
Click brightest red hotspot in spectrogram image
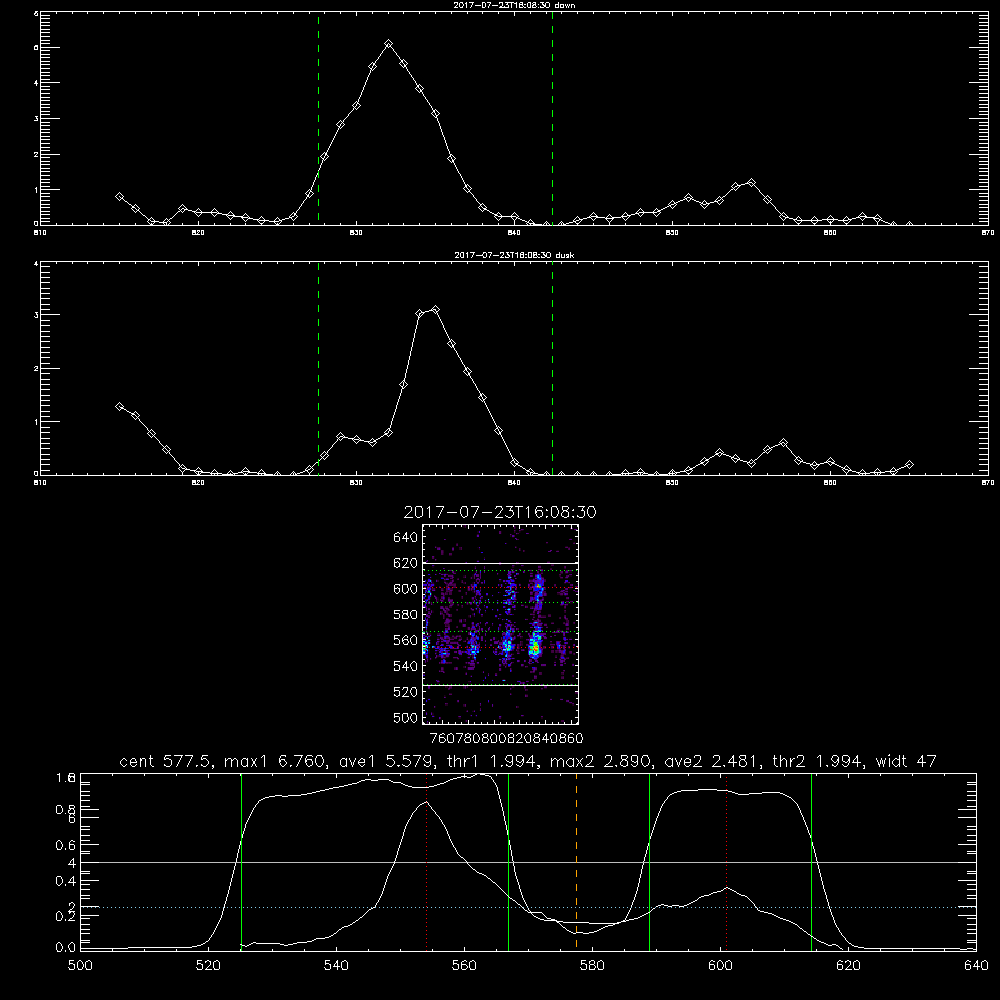[535, 649]
